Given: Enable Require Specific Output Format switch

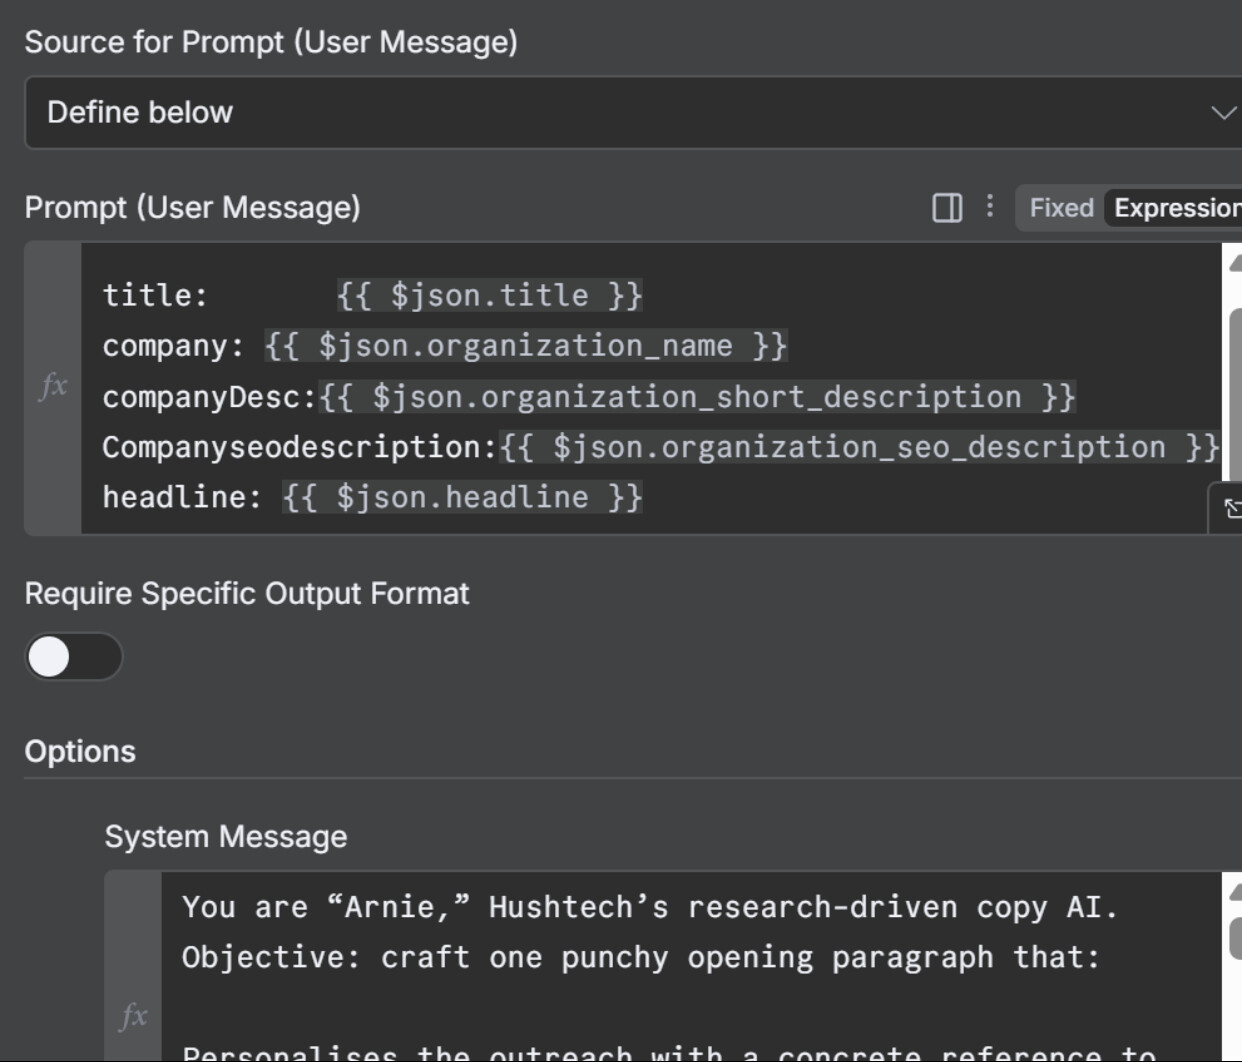Looking at the screenshot, I should [73, 657].
